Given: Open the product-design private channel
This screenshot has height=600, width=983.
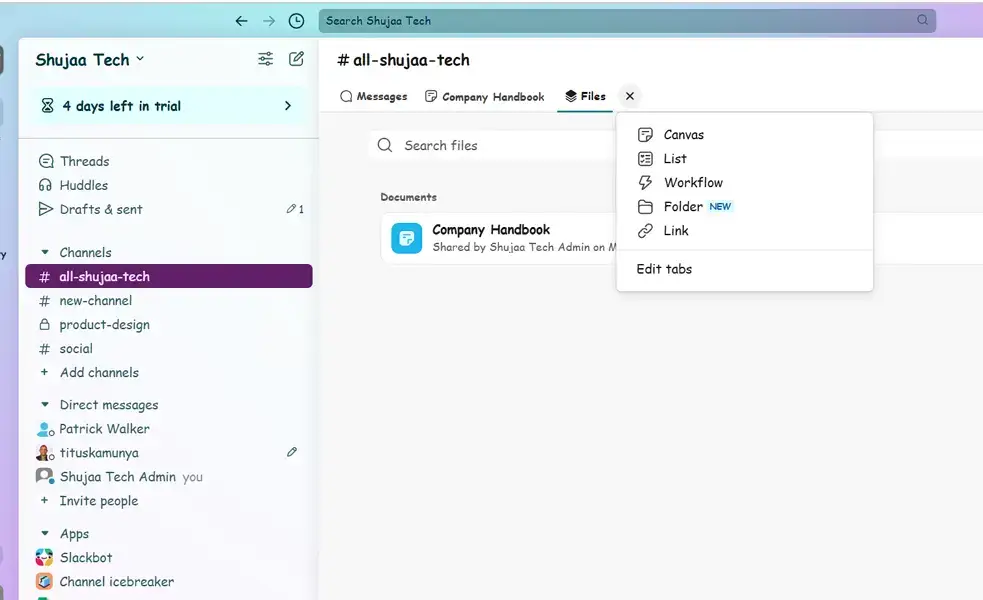Looking at the screenshot, I should pyautogui.click(x=169, y=324).
